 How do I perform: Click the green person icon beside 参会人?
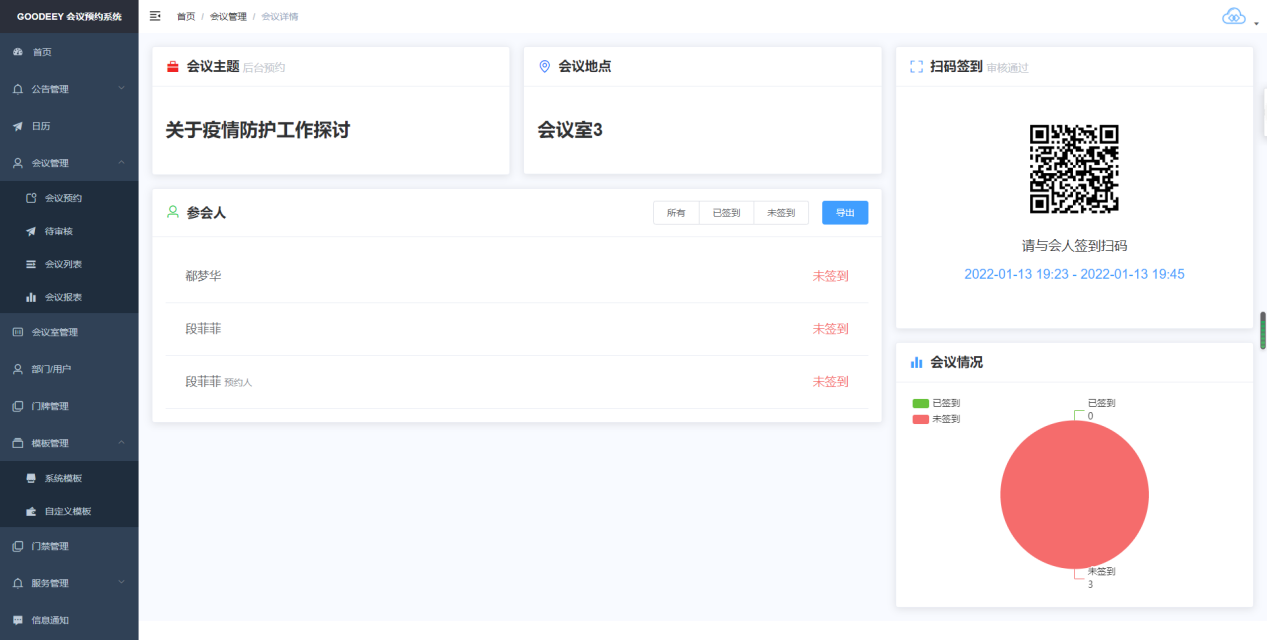click(x=173, y=212)
